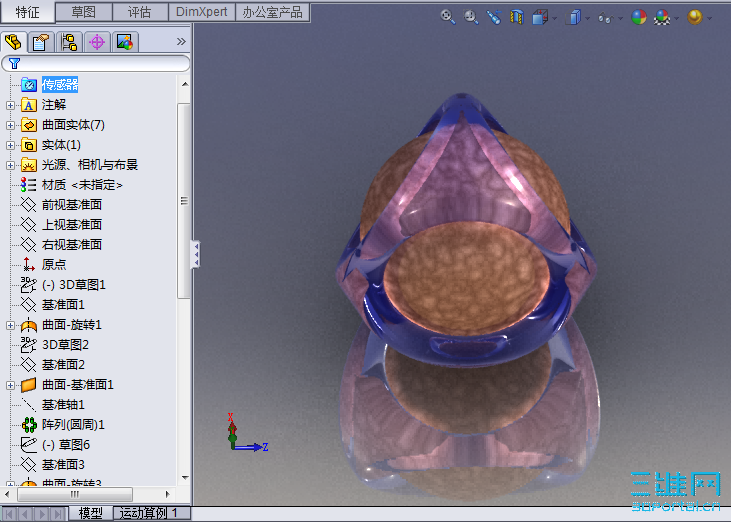Switch to the DimXpert tab
The image size is (731, 522).
click(x=201, y=12)
